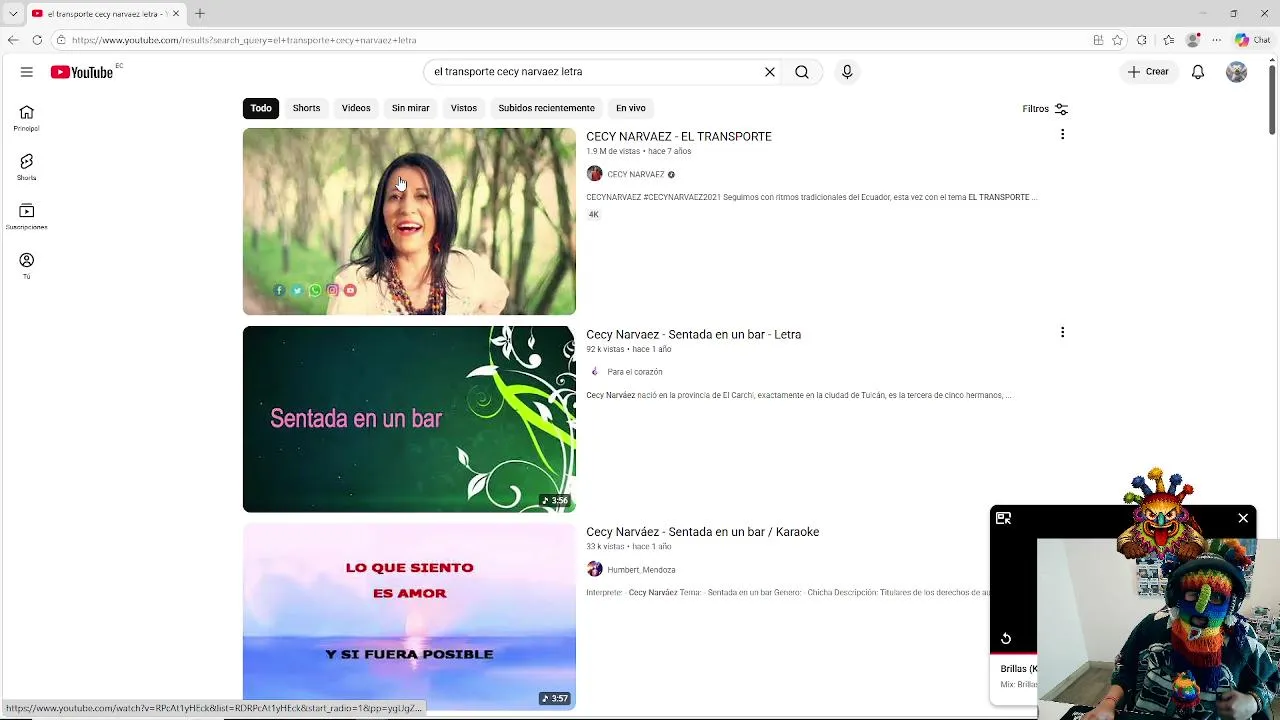
Task: Click the Crear button
Action: (x=1148, y=72)
